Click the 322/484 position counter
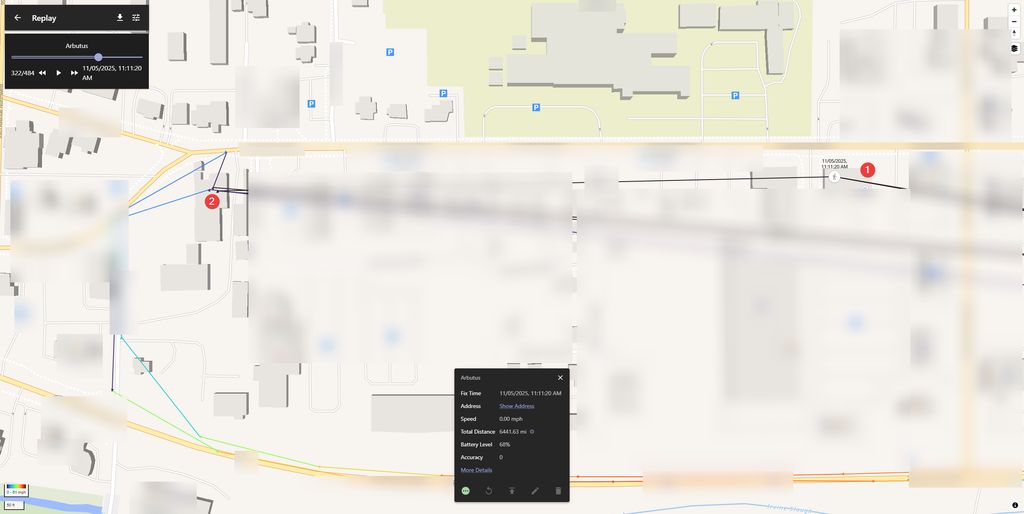Screen dimensions: 1024x514 pos(23,73)
